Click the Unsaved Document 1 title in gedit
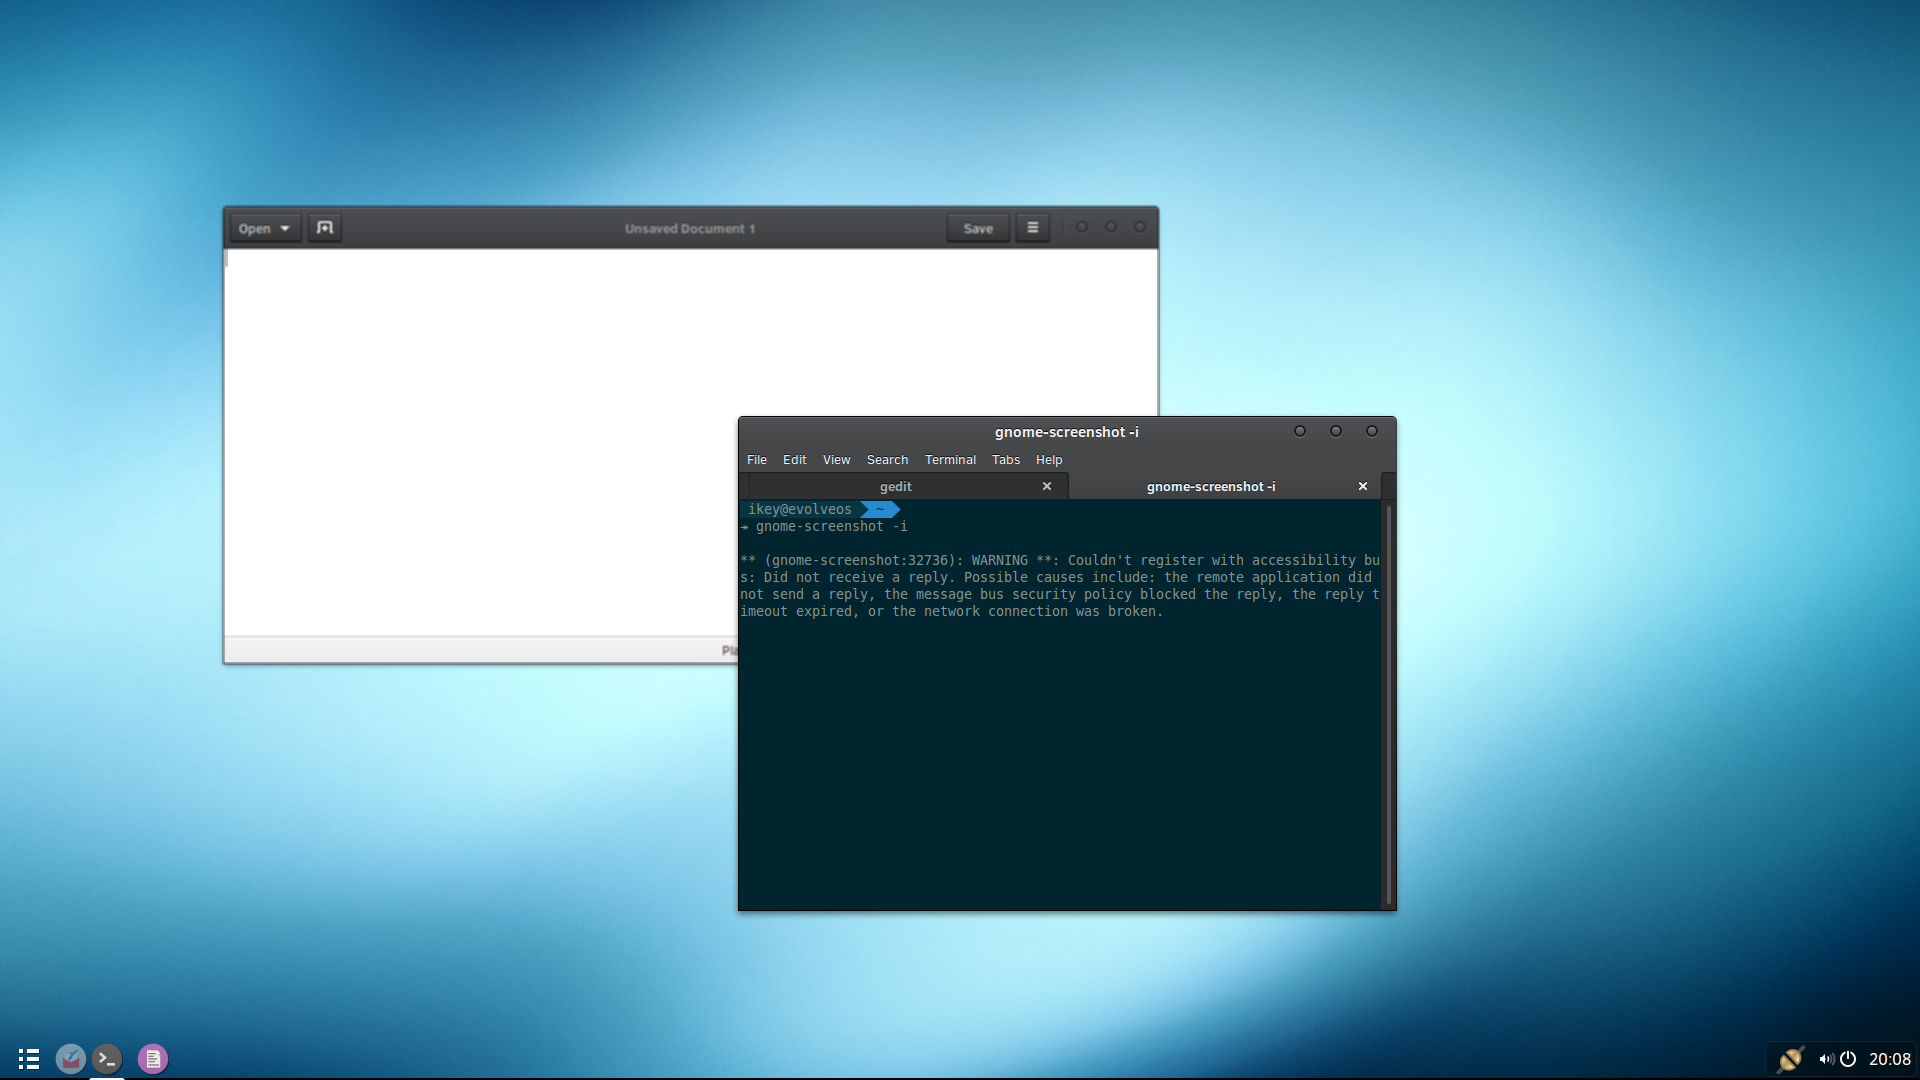Viewport: 1920px width, 1080px height. click(x=690, y=229)
